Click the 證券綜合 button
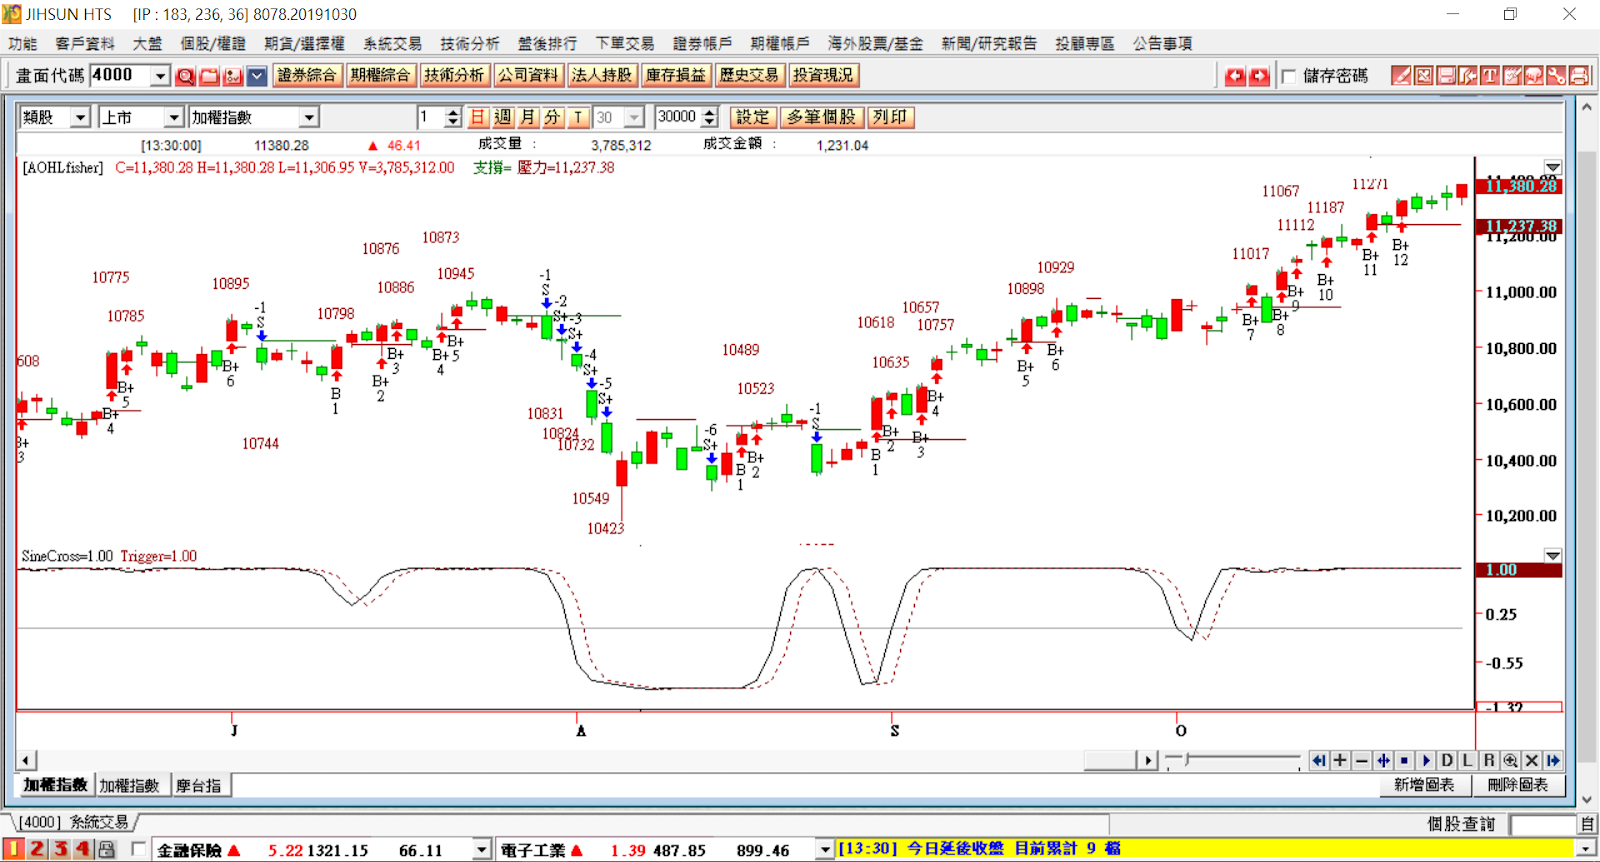1600x862 pixels. tap(307, 75)
